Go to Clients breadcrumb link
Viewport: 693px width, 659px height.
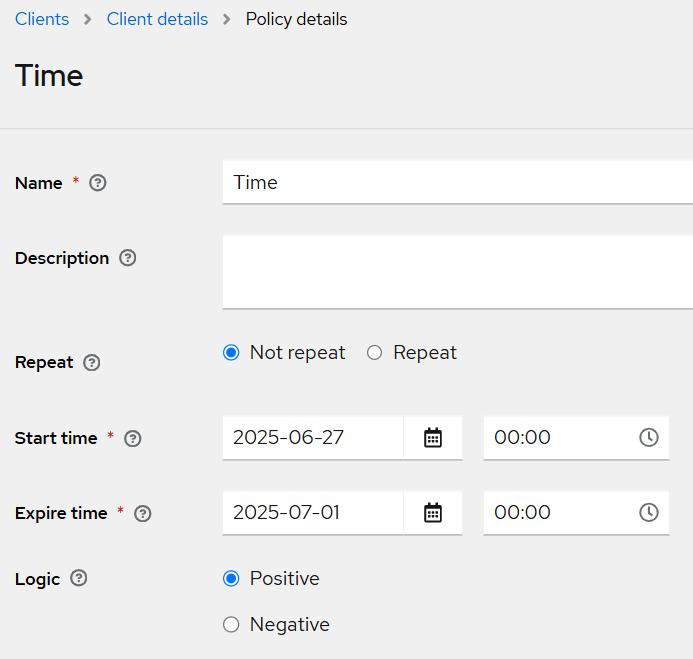pos(42,19)
